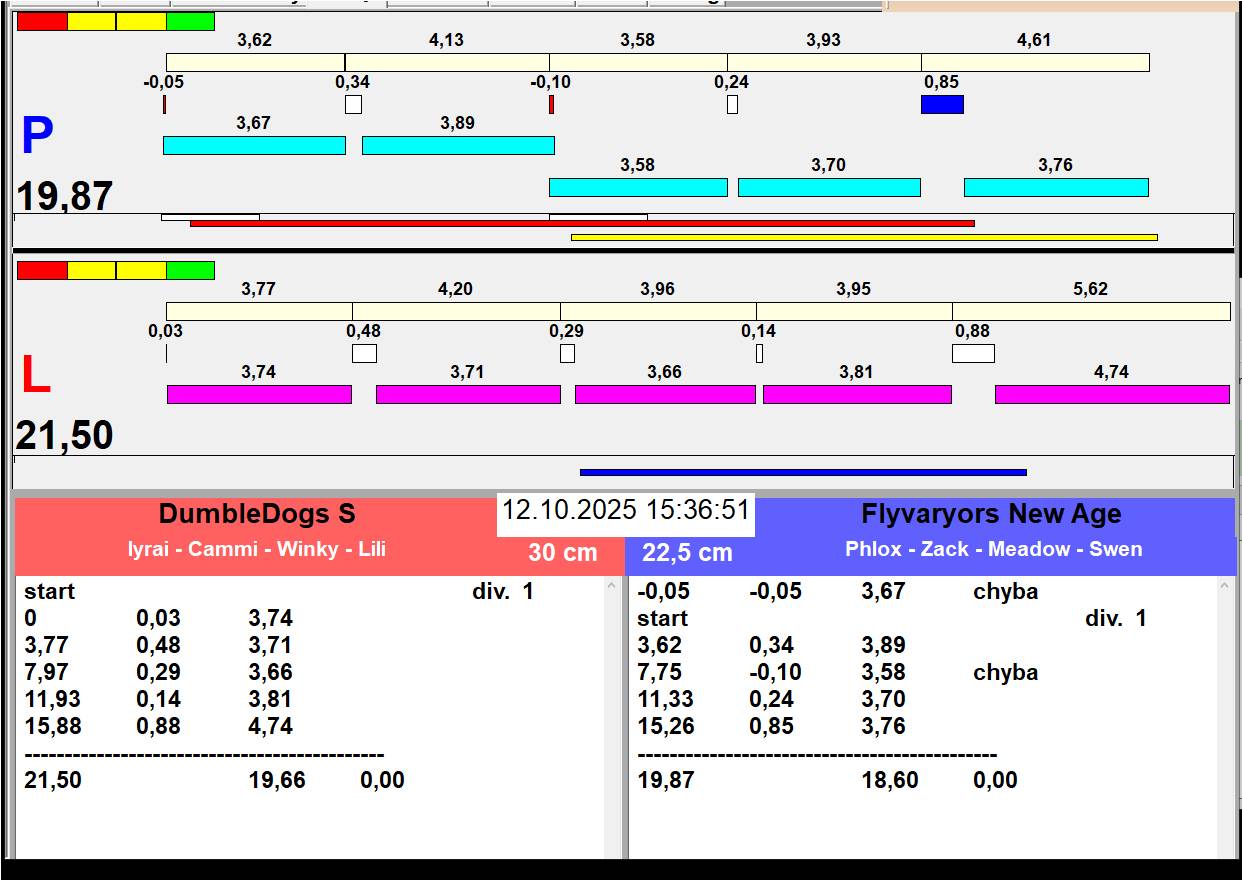Click the 22,5 cm jump height label
This screenshot has width=1242, height=880.
(687, 552)
